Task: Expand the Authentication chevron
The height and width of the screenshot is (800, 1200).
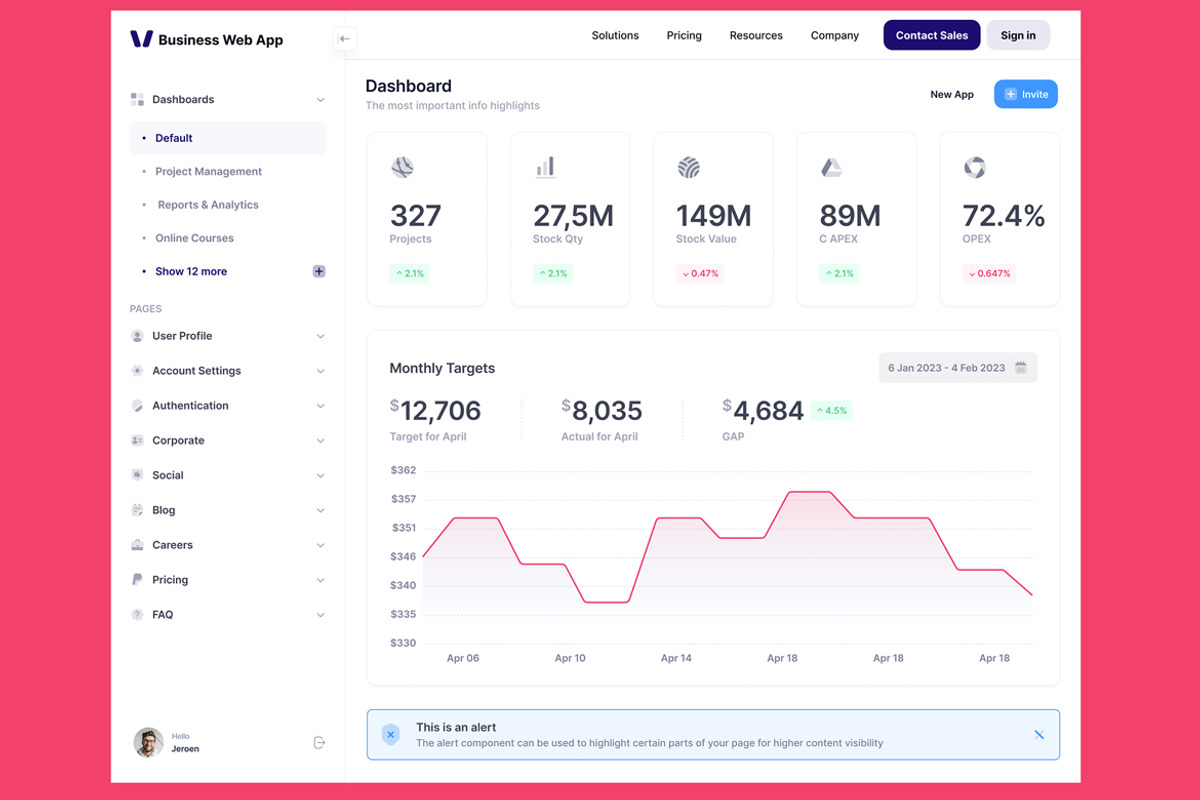Action: (320, 406)
